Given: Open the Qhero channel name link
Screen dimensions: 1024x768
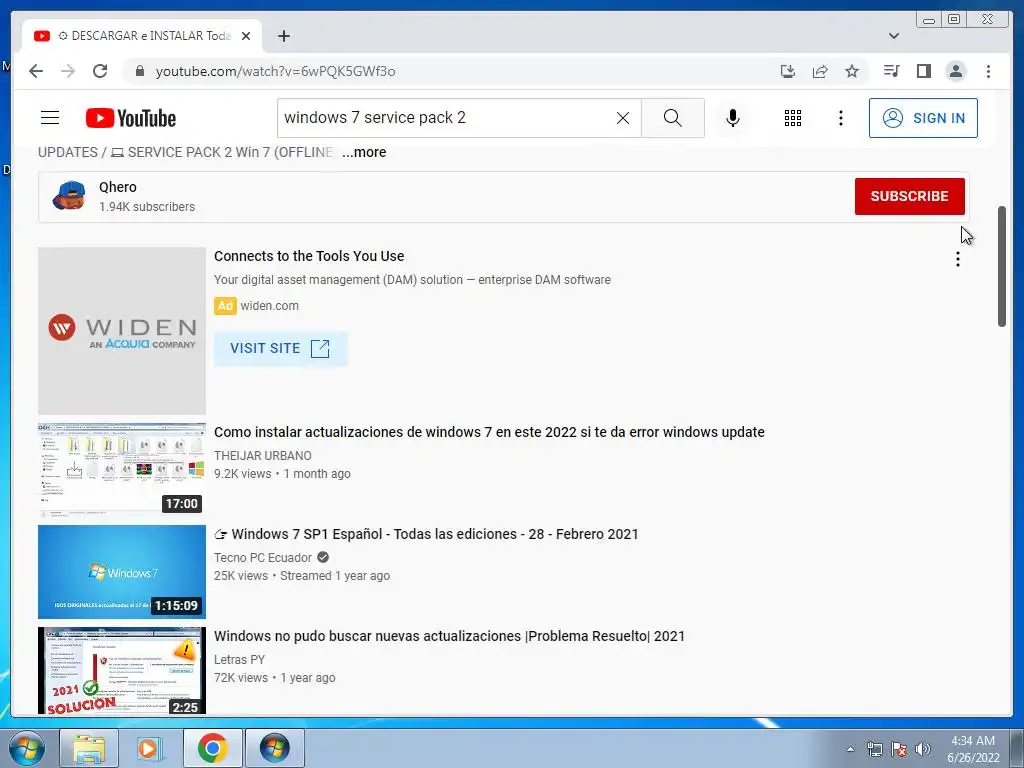Looking at the screenshot, I should click(118, 187).
